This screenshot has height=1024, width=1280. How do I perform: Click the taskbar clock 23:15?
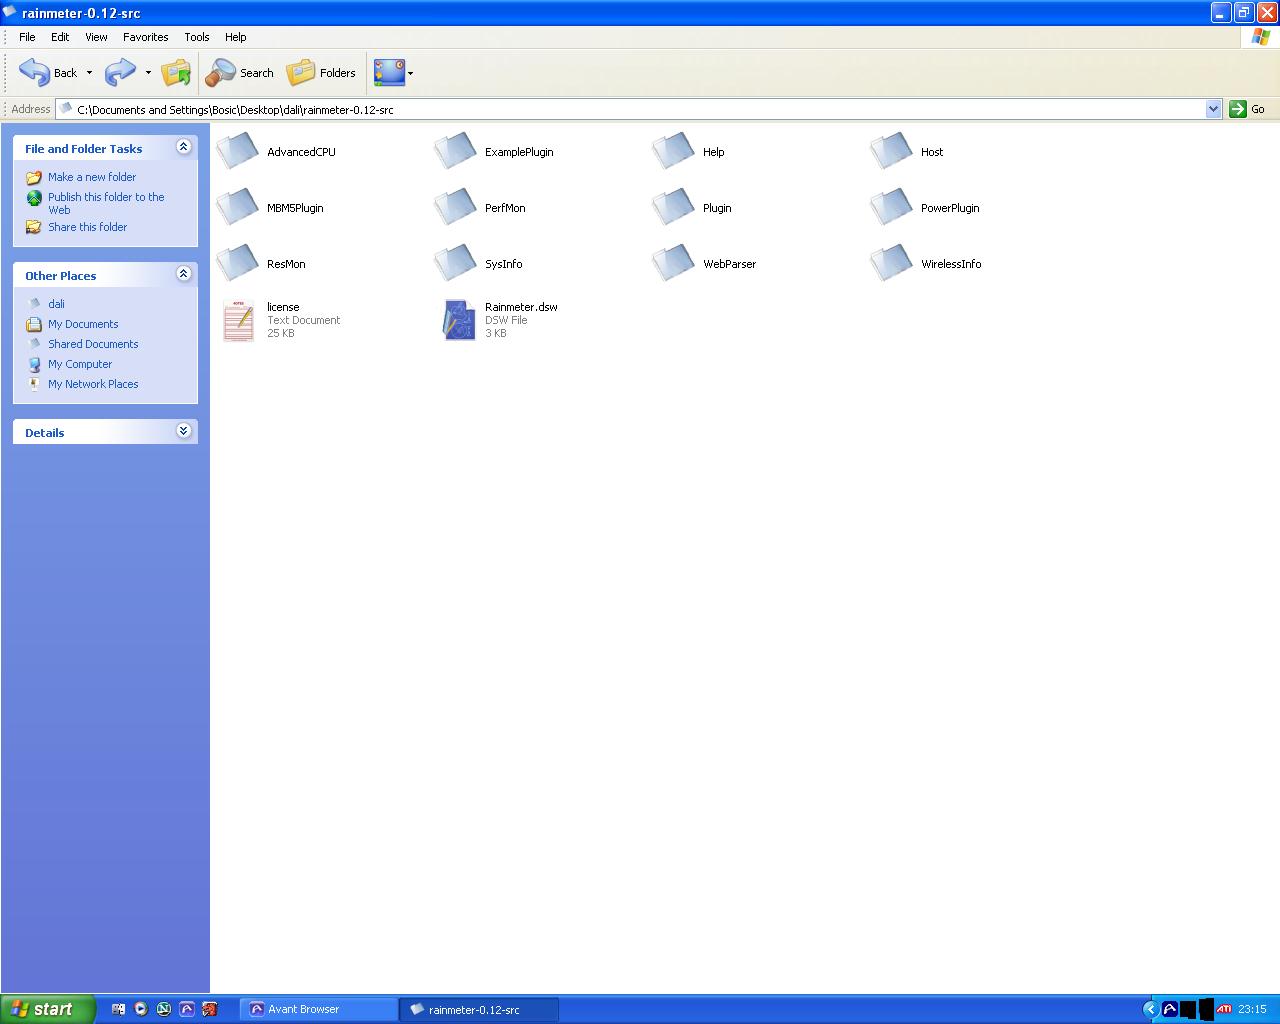point(1252,1009)
